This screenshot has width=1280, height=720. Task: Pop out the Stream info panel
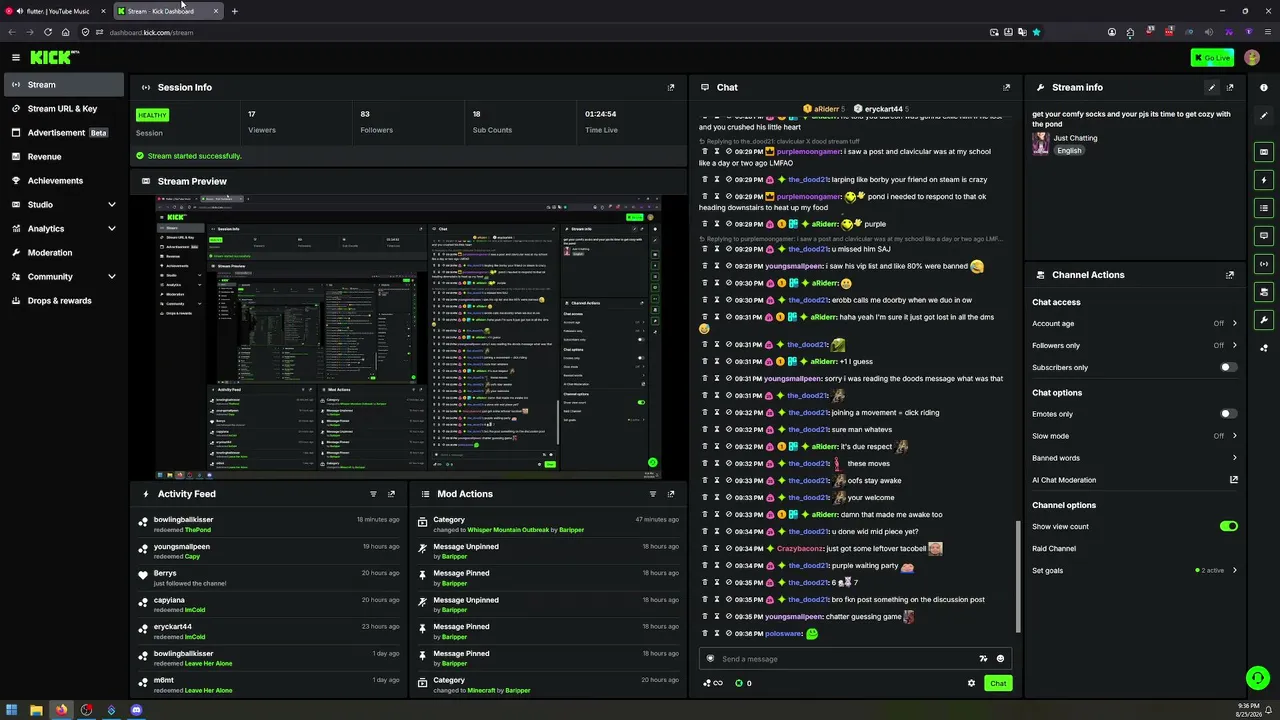point(1230,87)
